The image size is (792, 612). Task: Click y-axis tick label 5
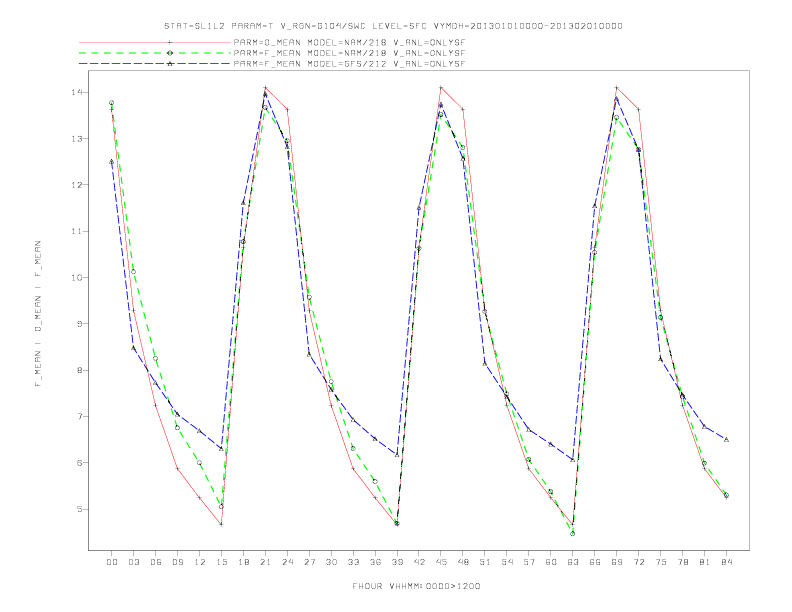80,509
